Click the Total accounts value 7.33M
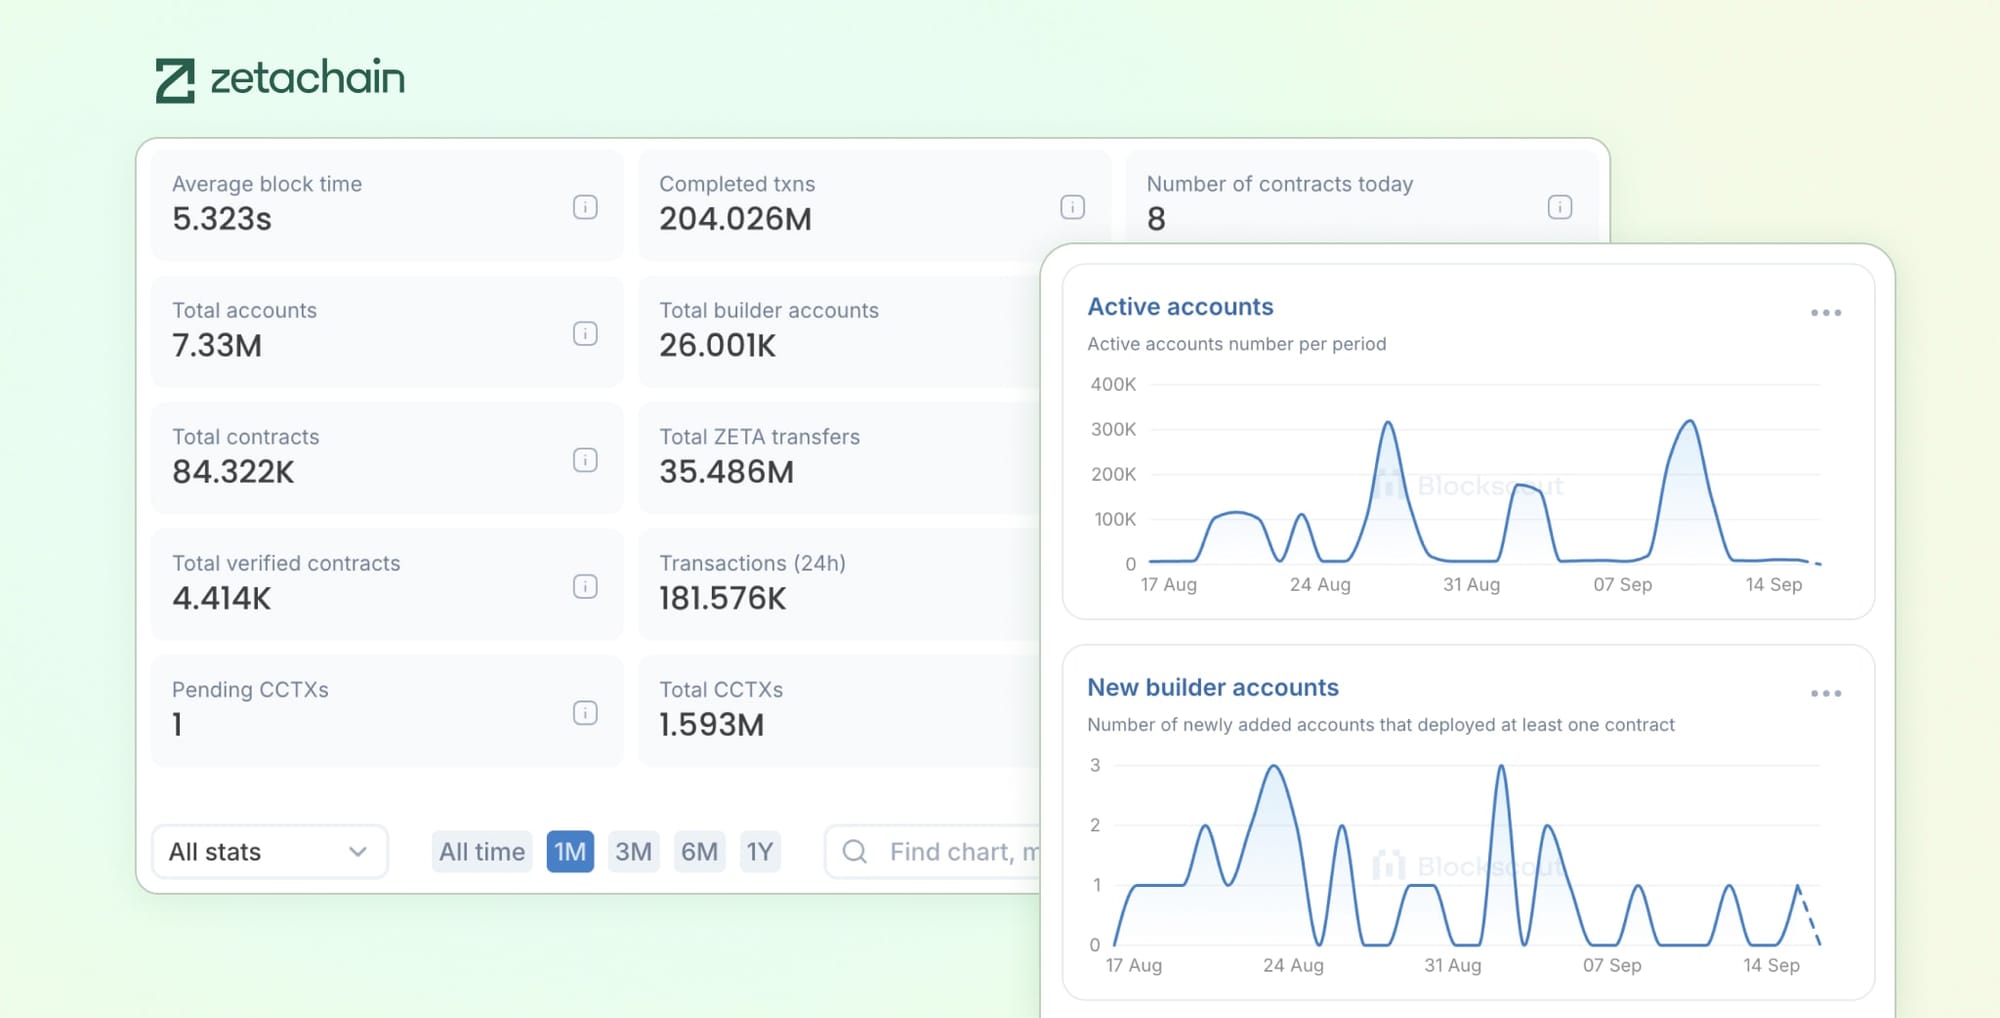The image size is (2000, 1018). (x=217, y=345)
